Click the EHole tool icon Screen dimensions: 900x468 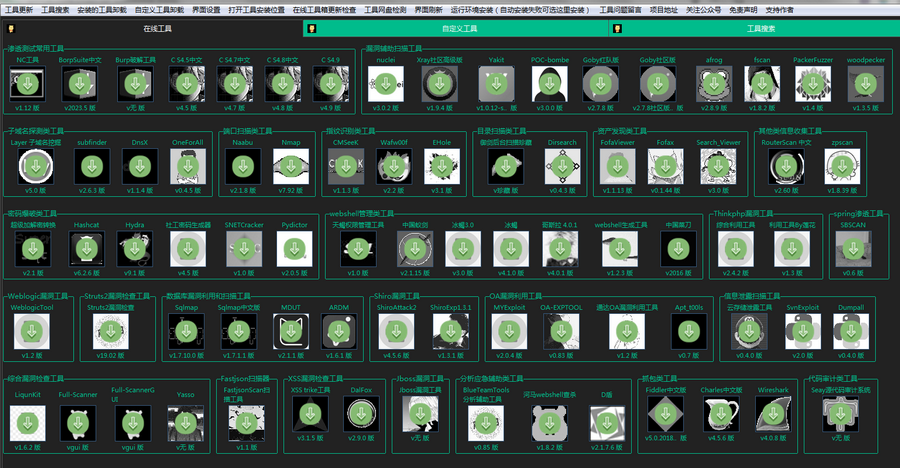click(442, 167)
